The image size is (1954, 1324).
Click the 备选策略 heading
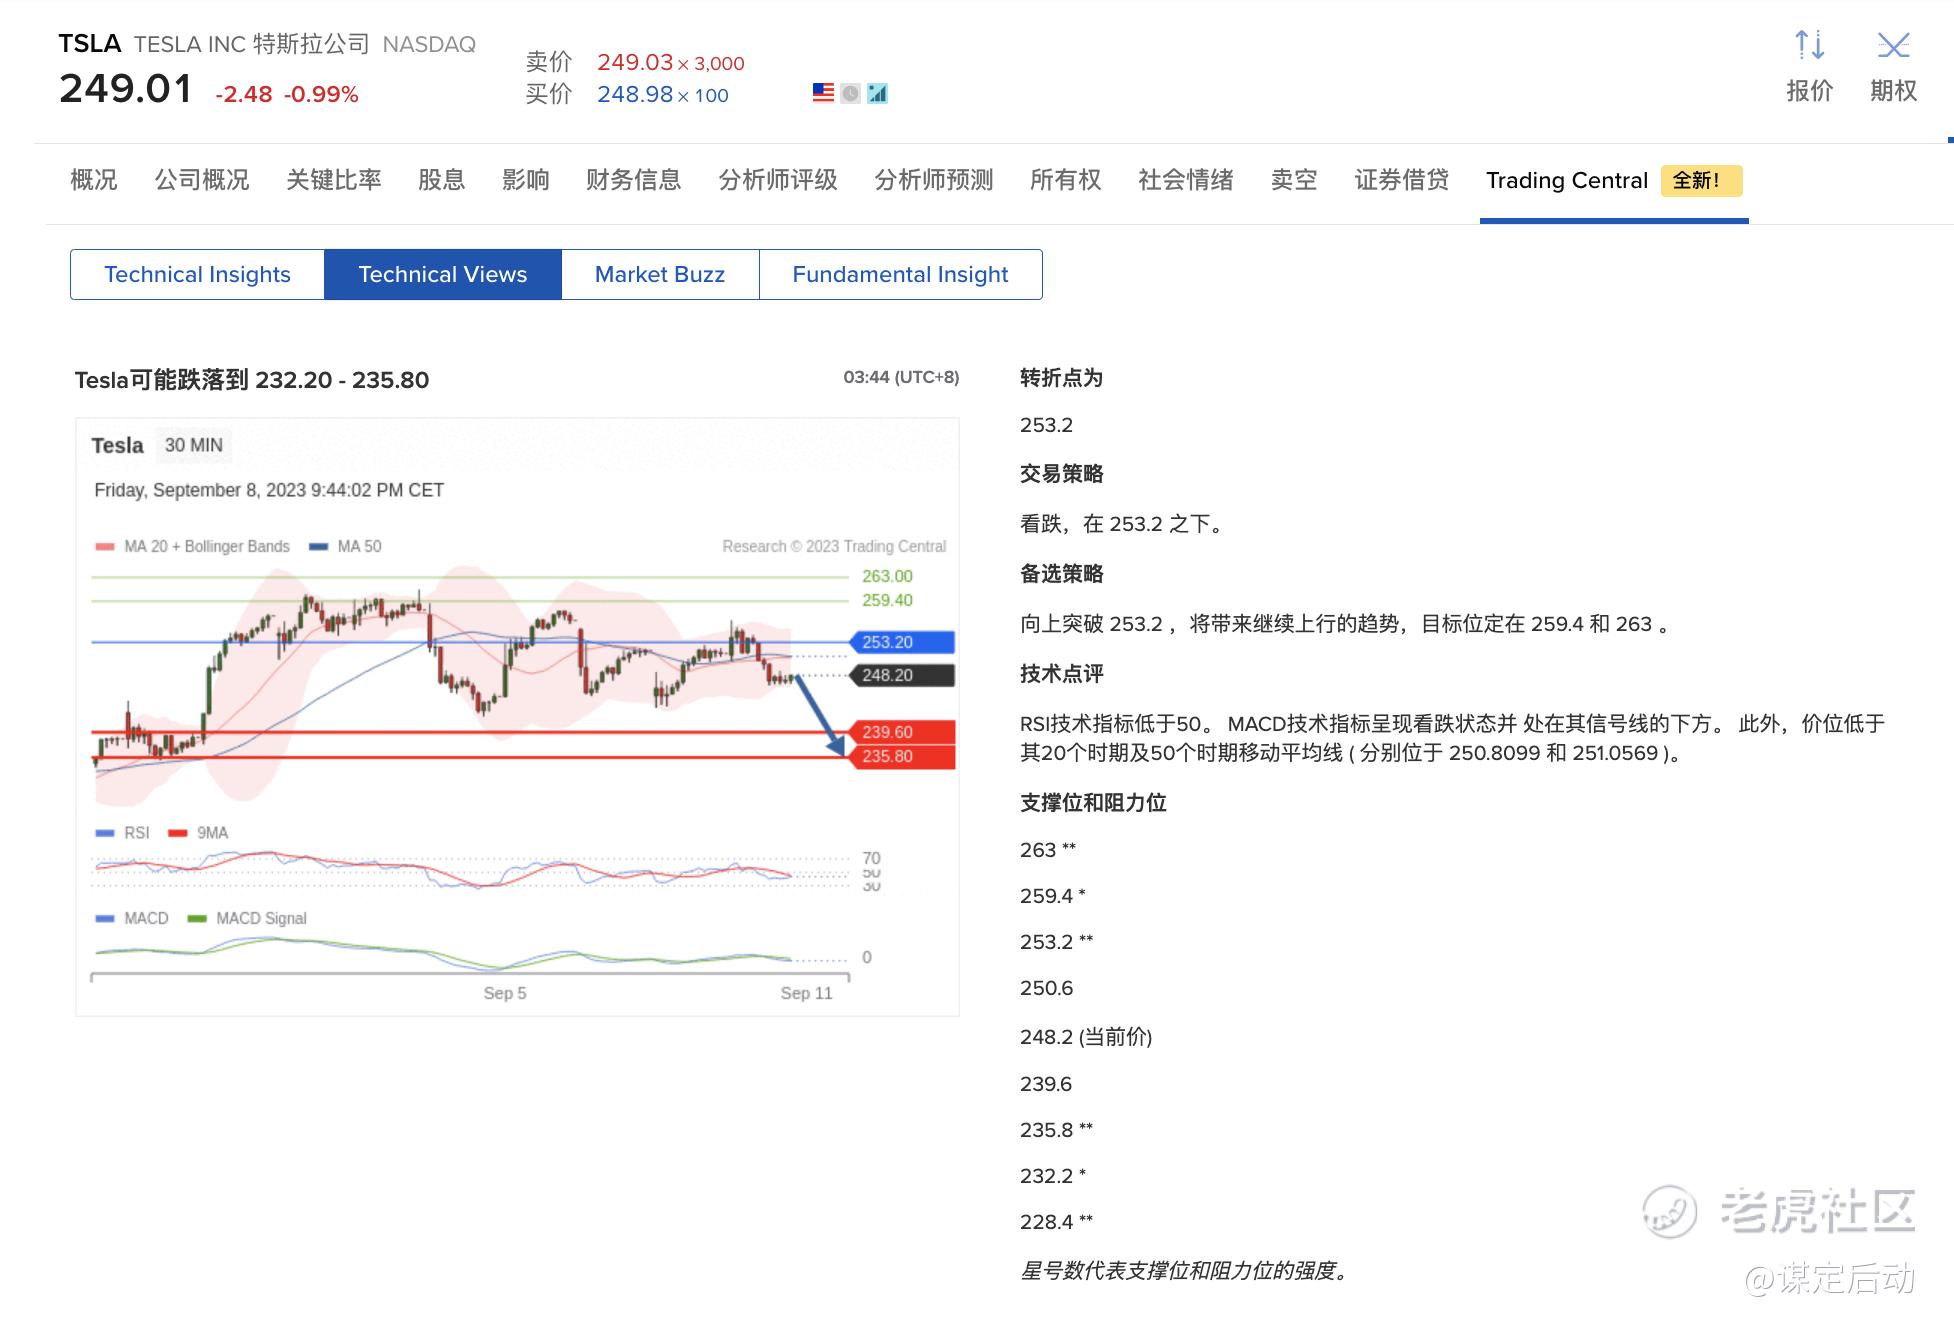(x=1061, y=574)
